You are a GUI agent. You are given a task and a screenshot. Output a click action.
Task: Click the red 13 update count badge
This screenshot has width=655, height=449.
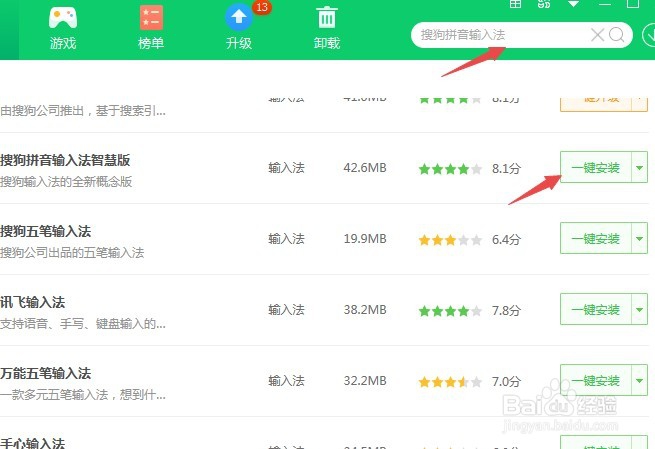coord(262,7)
